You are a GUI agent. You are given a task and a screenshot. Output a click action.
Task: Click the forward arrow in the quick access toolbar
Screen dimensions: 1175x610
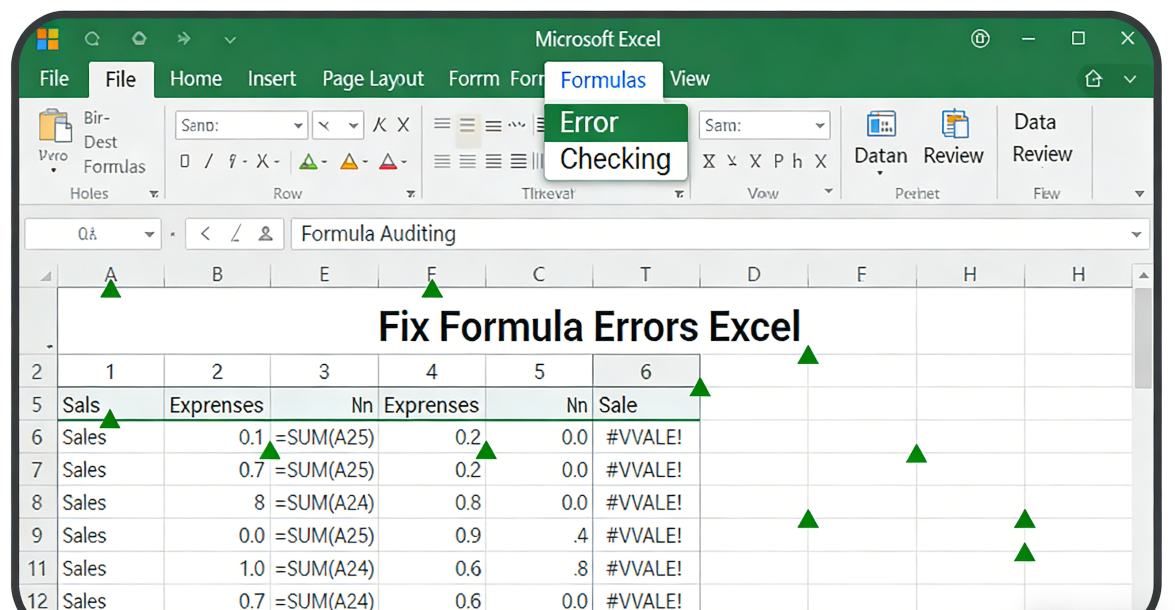pos(184,38)
